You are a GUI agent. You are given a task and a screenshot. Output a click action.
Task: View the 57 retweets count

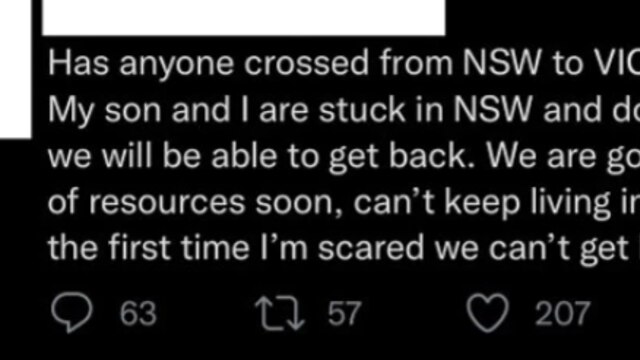coord(344,313)
